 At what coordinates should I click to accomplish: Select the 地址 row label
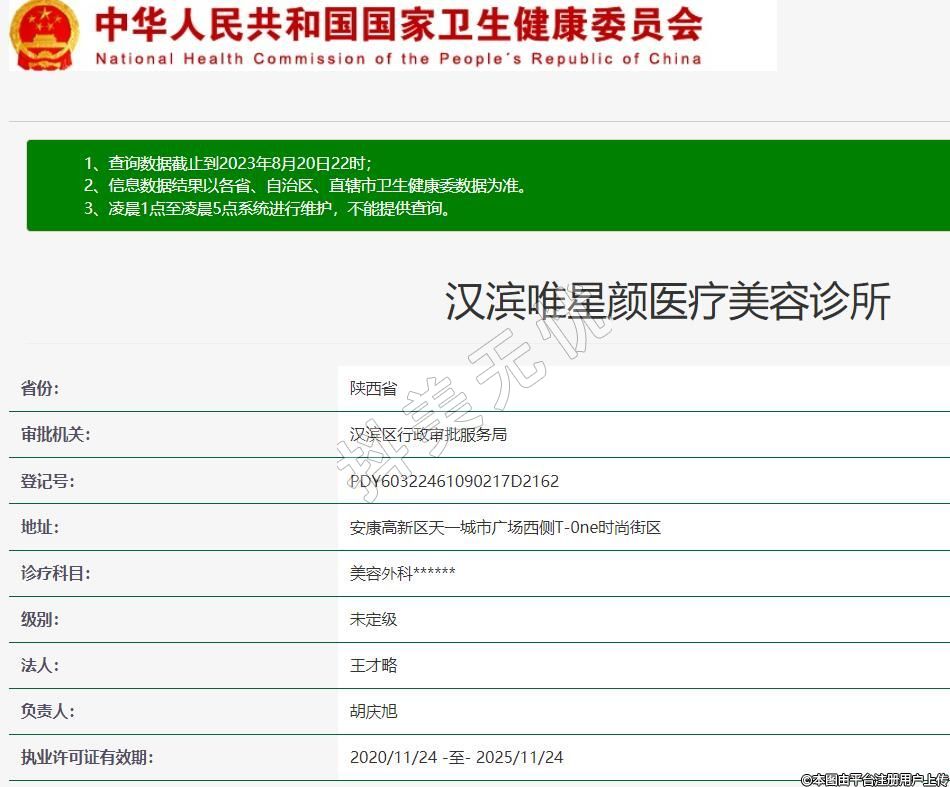40,527
